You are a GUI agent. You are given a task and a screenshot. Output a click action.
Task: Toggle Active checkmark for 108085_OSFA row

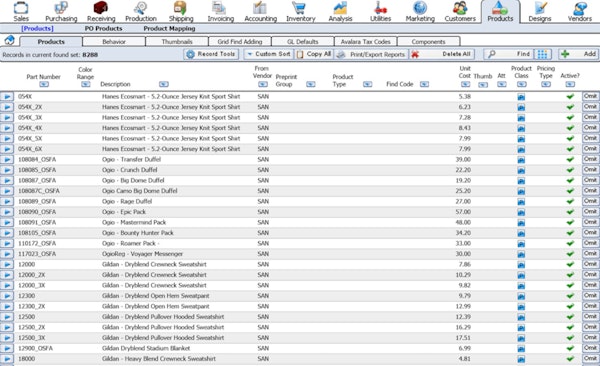pyautogui.click(x=570, y=170)
